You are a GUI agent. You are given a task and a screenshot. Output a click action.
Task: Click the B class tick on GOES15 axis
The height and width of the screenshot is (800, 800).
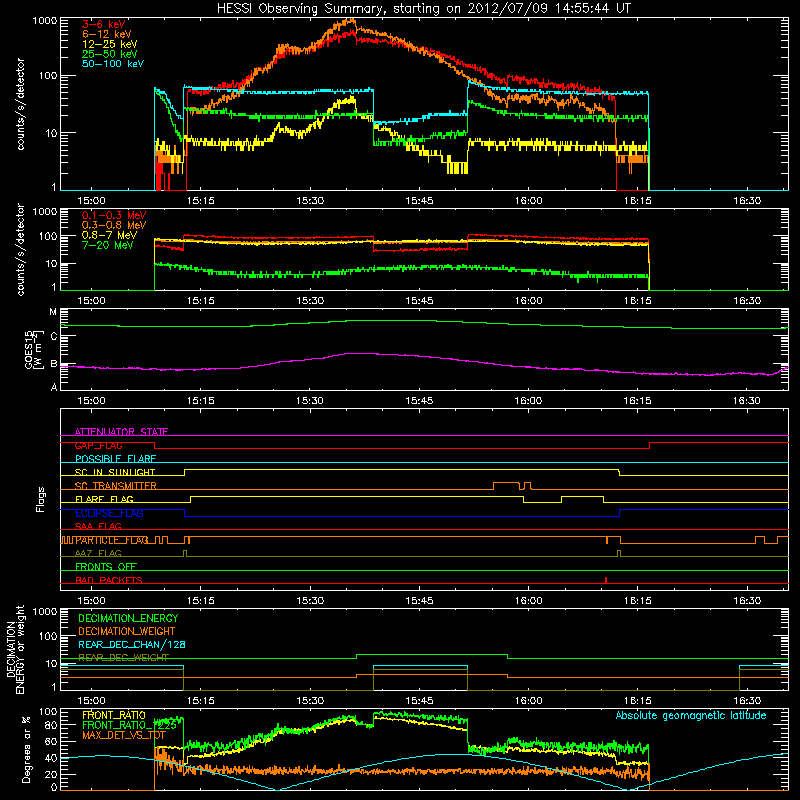[x=54, y=364]
